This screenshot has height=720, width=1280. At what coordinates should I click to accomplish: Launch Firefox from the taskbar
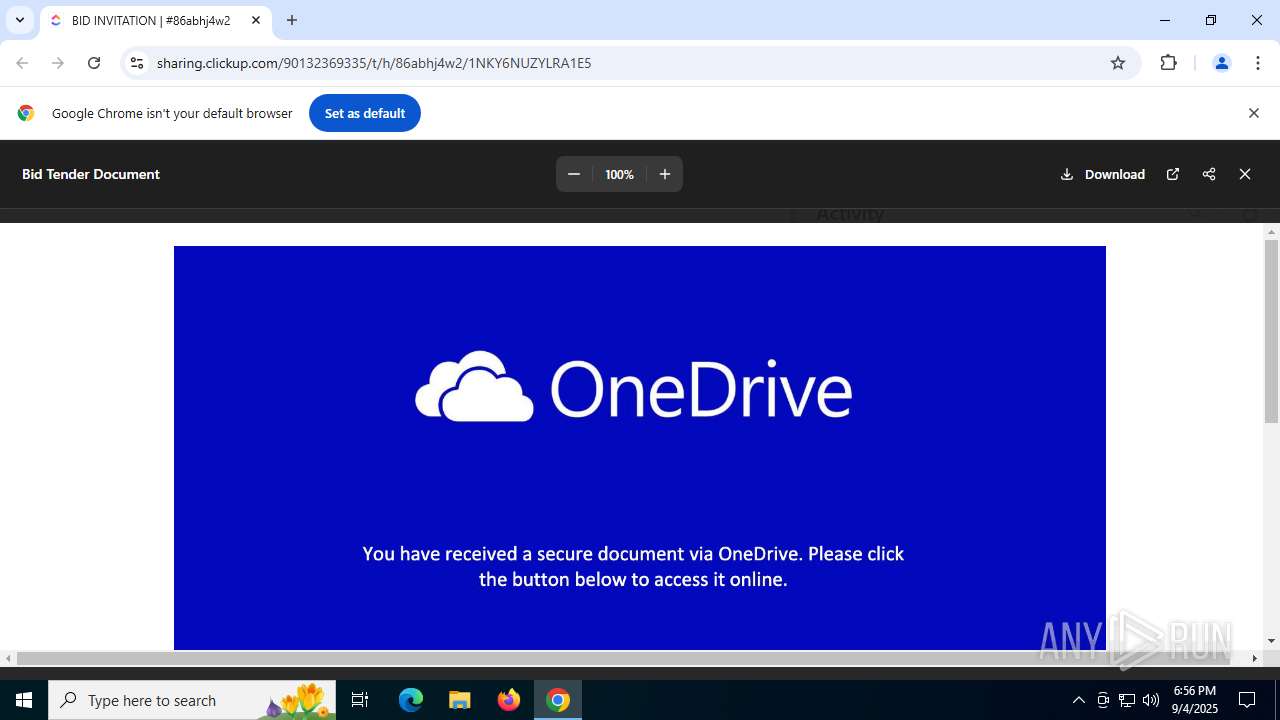click(x=508, y=700)
